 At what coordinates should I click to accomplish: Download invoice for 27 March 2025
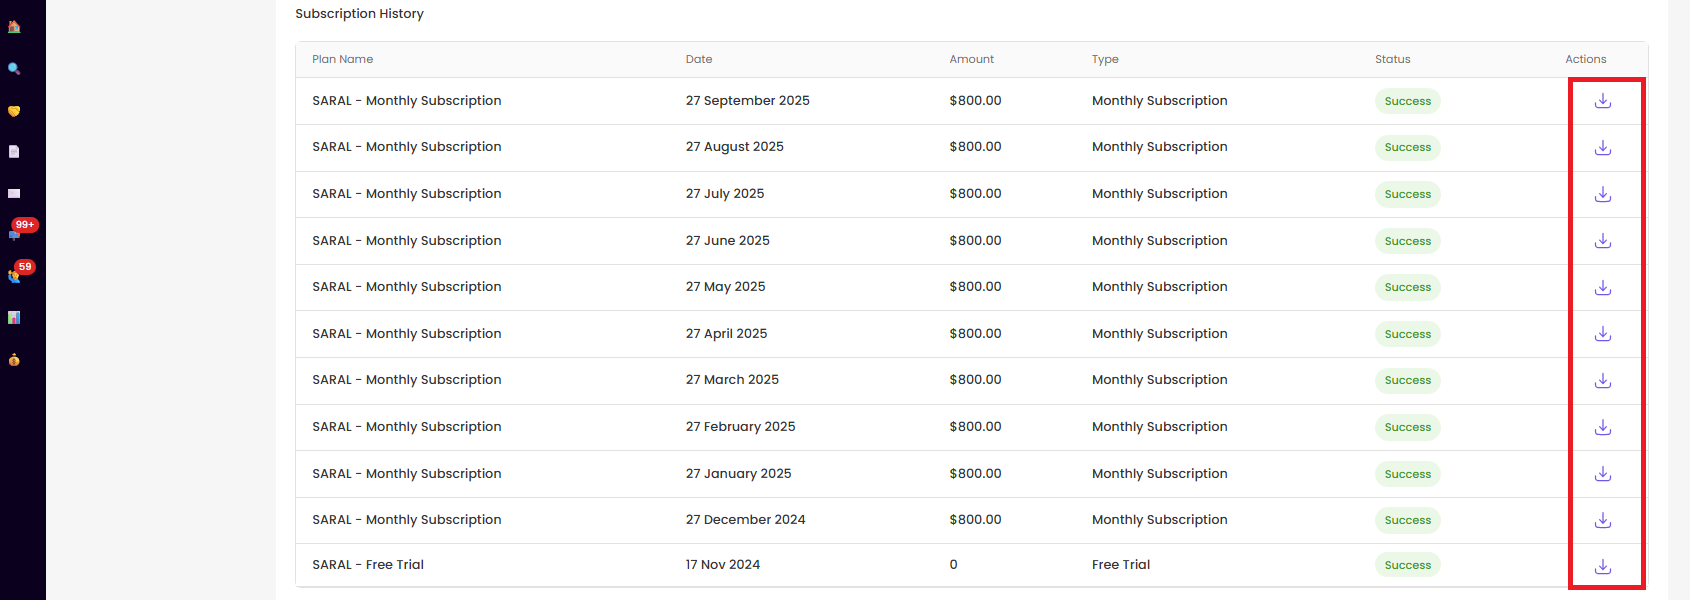click(x=1602, y=381)
